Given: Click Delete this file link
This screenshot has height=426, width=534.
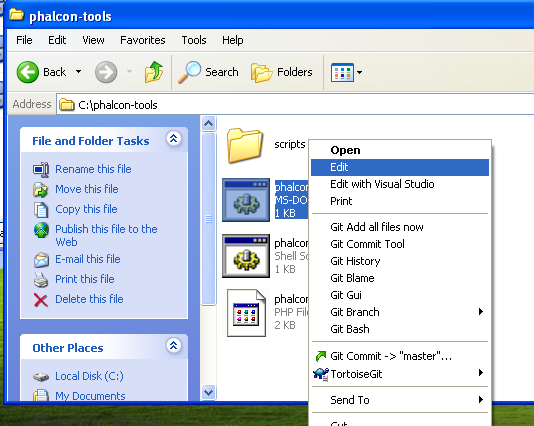Looking at the screenshot, I should pyautogui.click(x=89, y=299).
